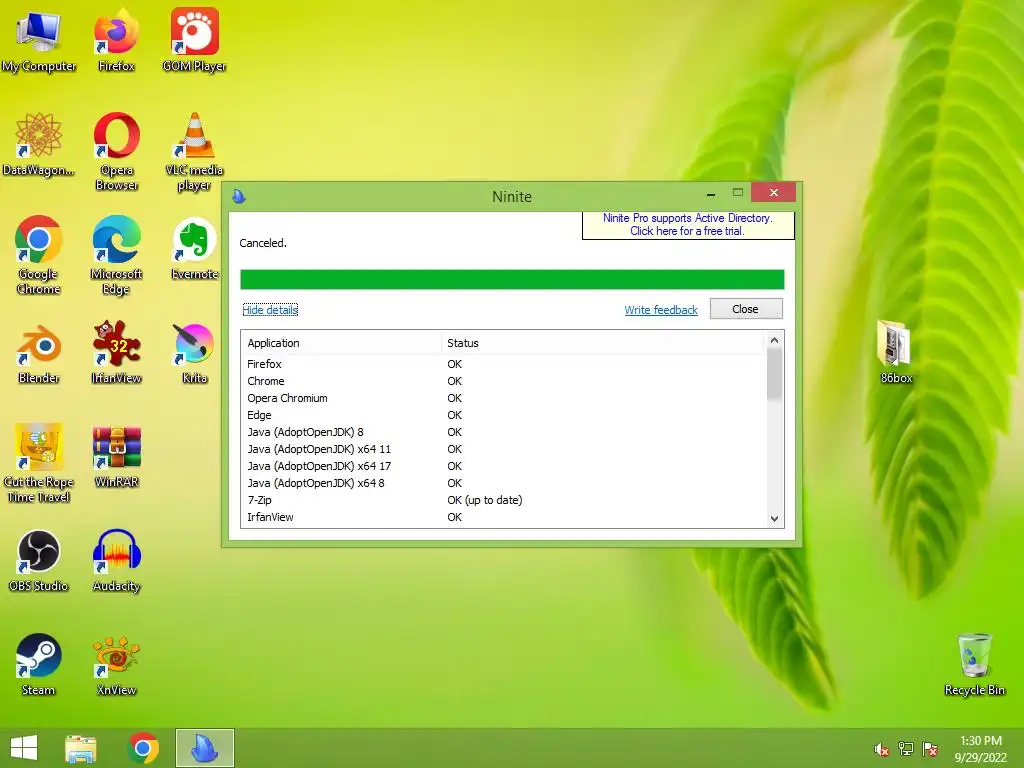Open the network tray icon
Image resolution: width=1024 pixels, height=768 pixels.
coord(906,749)
